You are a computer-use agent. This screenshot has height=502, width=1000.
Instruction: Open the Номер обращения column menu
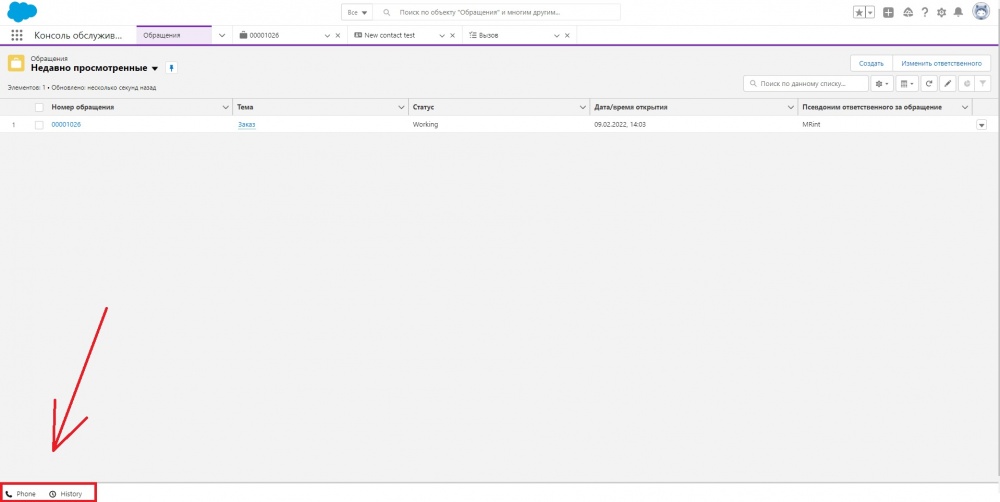(x=225, y=107)
